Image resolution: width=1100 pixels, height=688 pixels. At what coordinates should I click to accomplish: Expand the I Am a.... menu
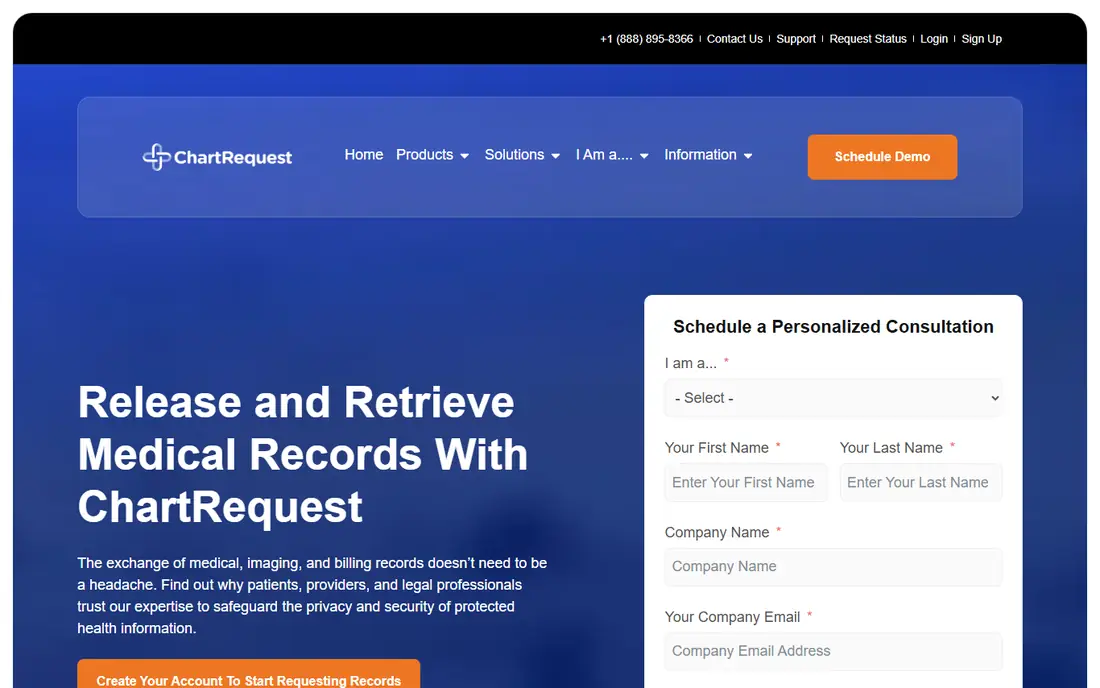click(x=612, y=155)
